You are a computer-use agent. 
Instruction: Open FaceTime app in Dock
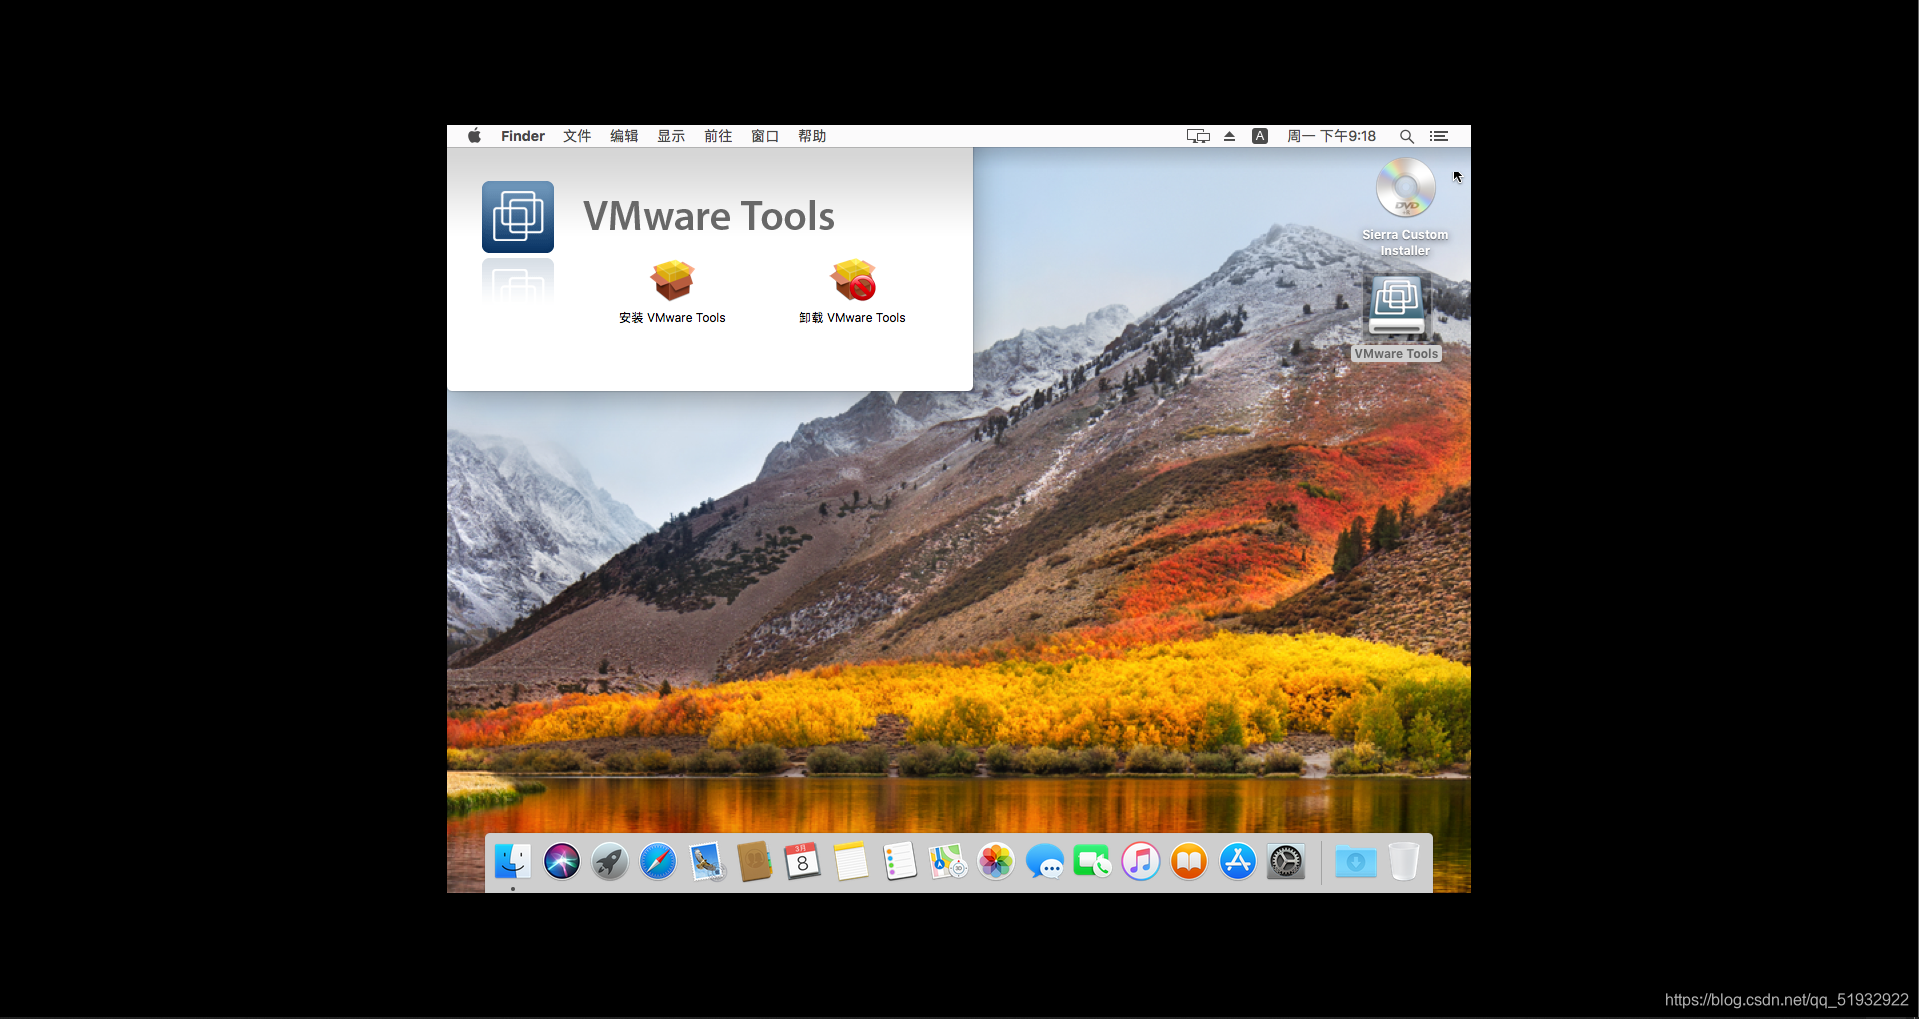pos(1092,861)
